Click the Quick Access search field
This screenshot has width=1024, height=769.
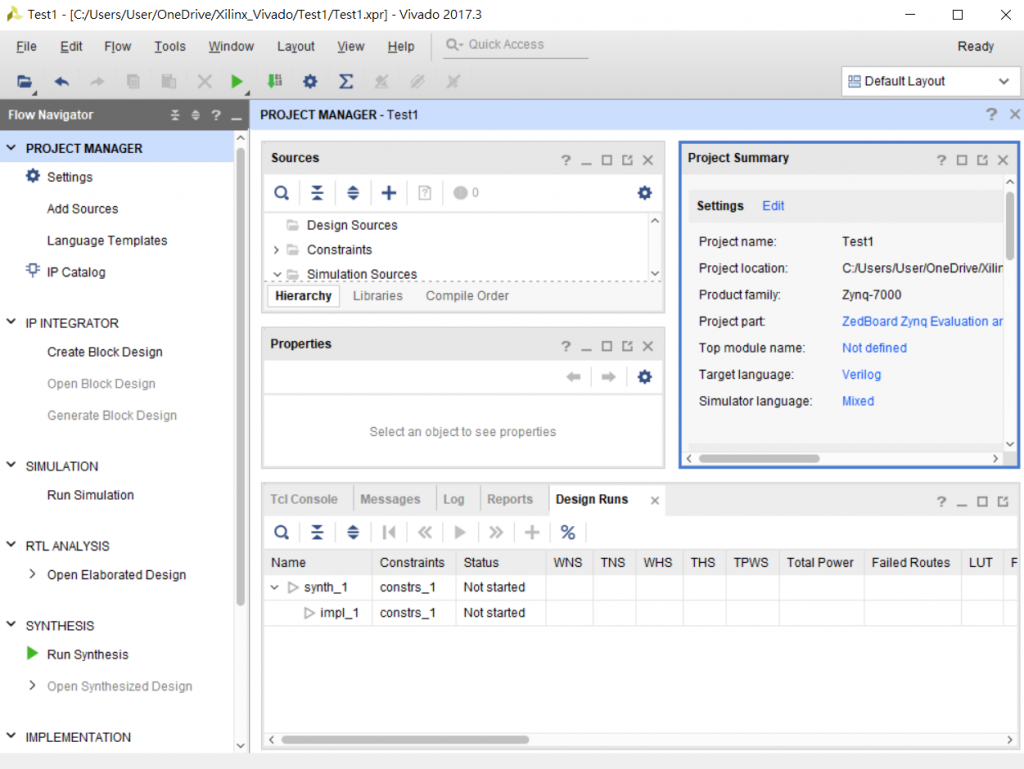pos(516,44)
